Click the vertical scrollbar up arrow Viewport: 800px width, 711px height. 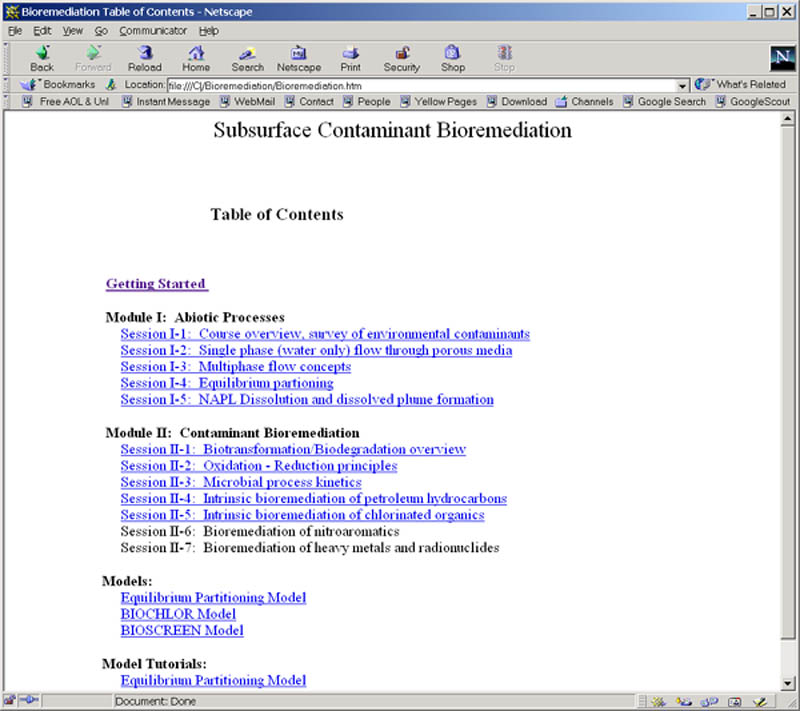(x=788, y=118)
